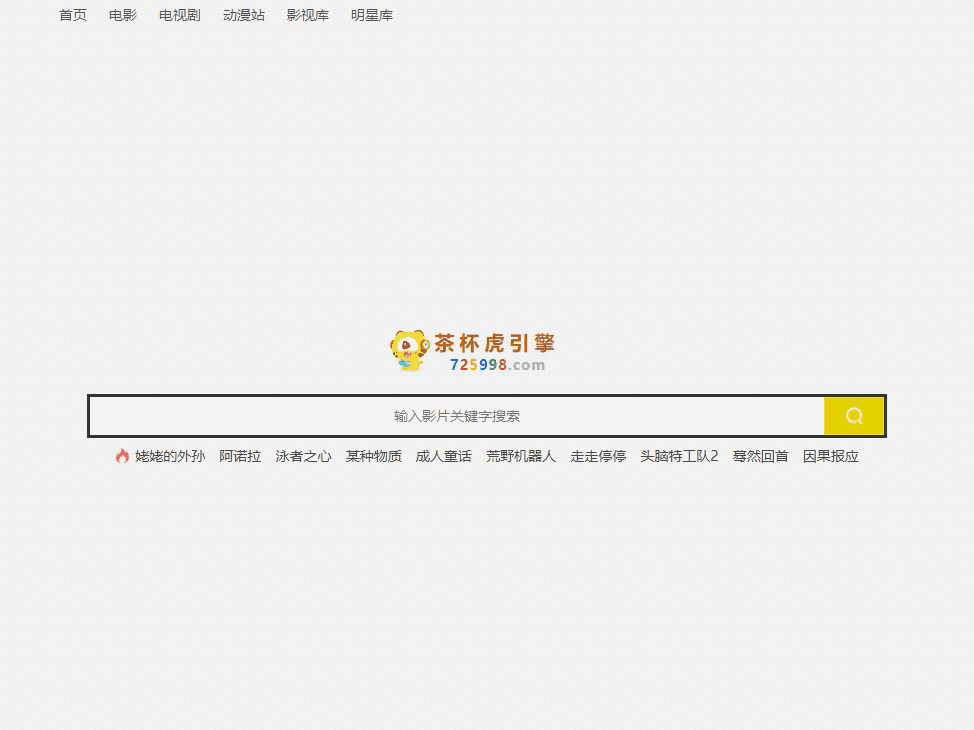Click the yellow magnifier search button
Screen dimensions: 974x730
coord(854,416)
